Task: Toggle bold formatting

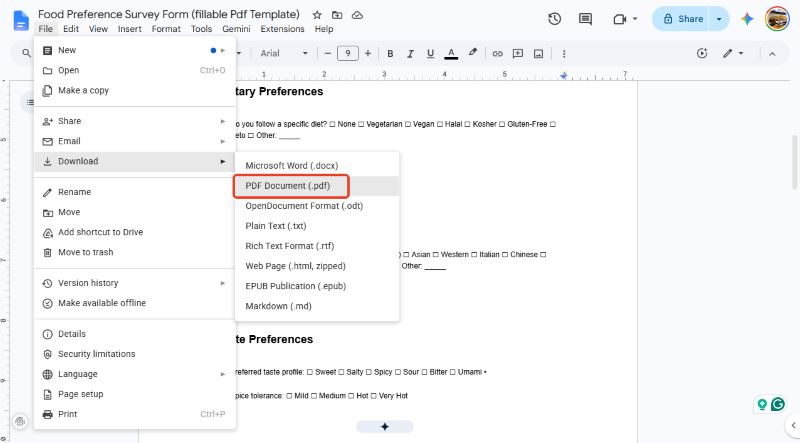Action: tap(390, 53)
